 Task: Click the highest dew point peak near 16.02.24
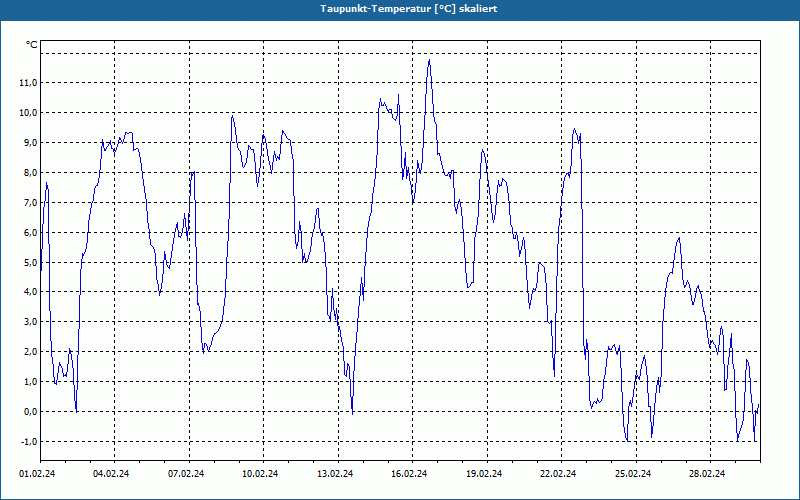(429, 60)
